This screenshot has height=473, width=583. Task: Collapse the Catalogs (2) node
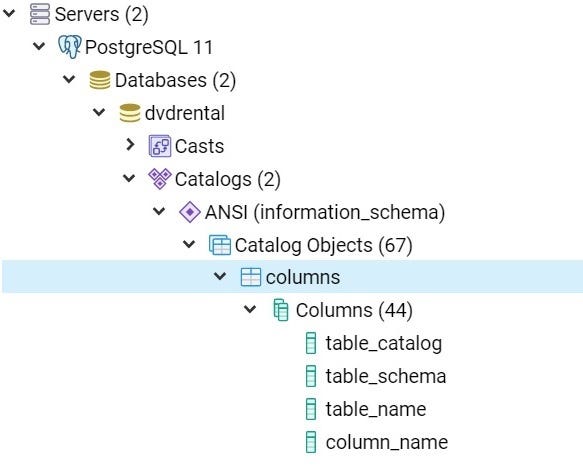click(x=129, y=178)
